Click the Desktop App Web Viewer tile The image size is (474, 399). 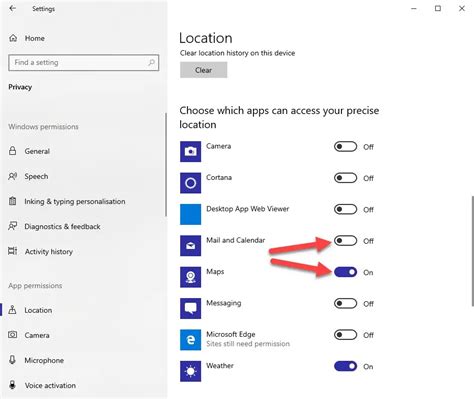pyautogui.click(x=190, y=214)
